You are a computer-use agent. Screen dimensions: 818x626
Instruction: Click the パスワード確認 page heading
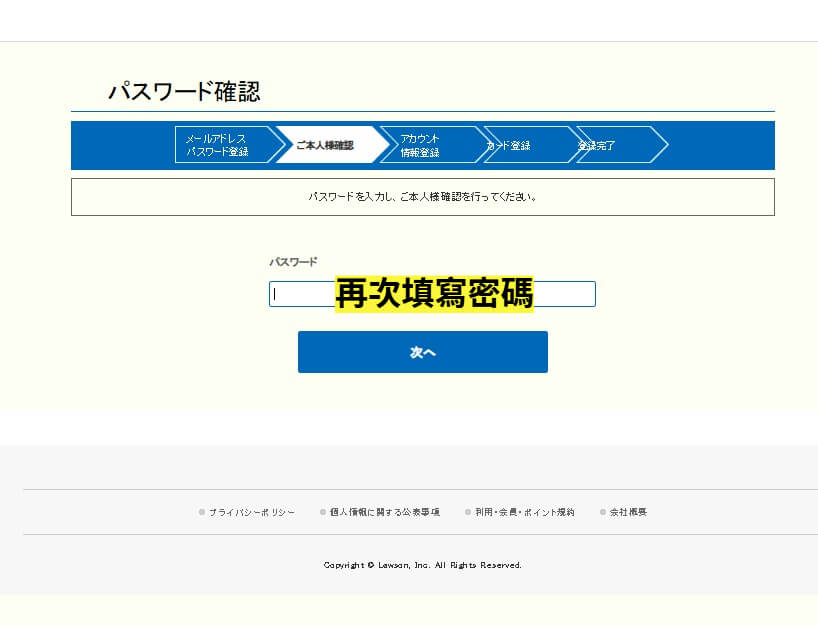[184, 90]
